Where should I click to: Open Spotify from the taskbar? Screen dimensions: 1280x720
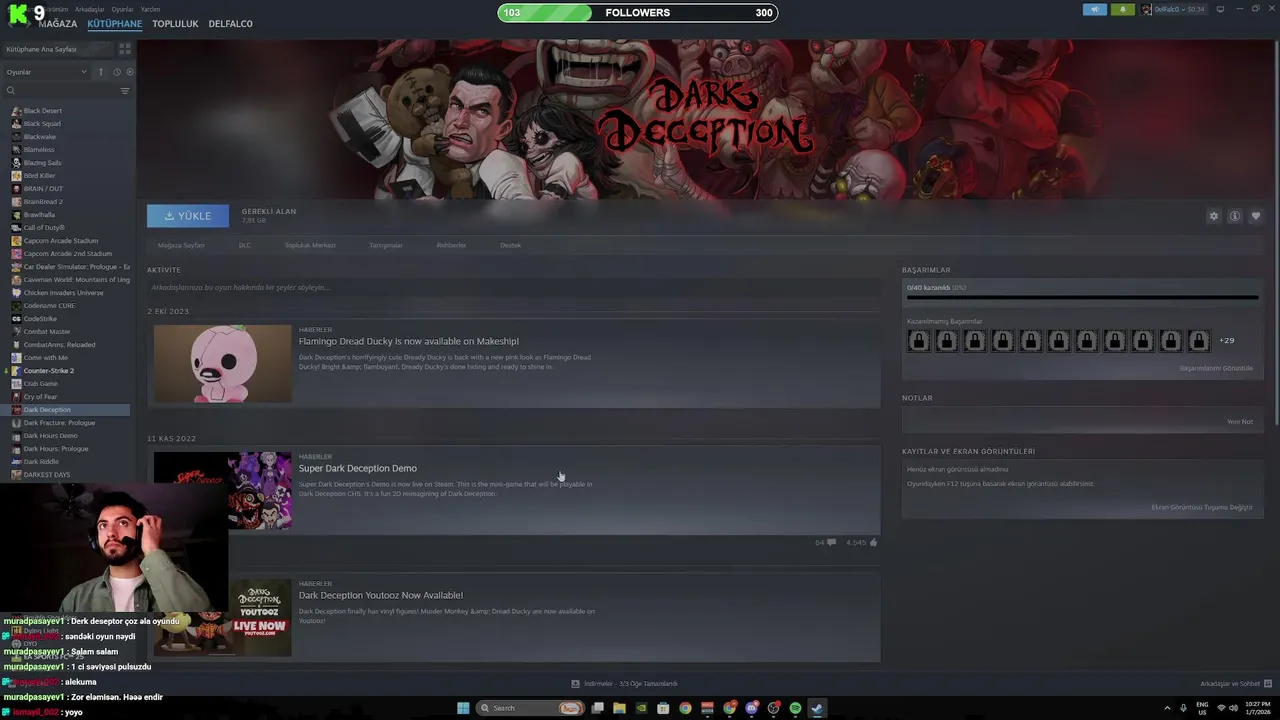tap(795, 708)
